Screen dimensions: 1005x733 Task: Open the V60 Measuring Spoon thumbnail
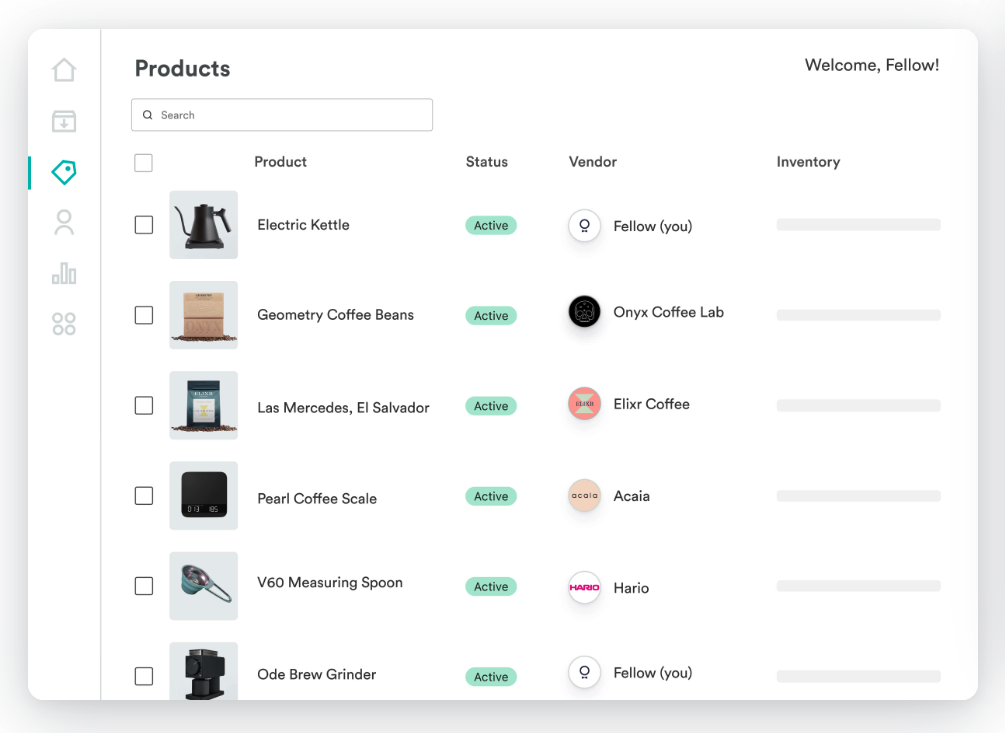point(204,586)
